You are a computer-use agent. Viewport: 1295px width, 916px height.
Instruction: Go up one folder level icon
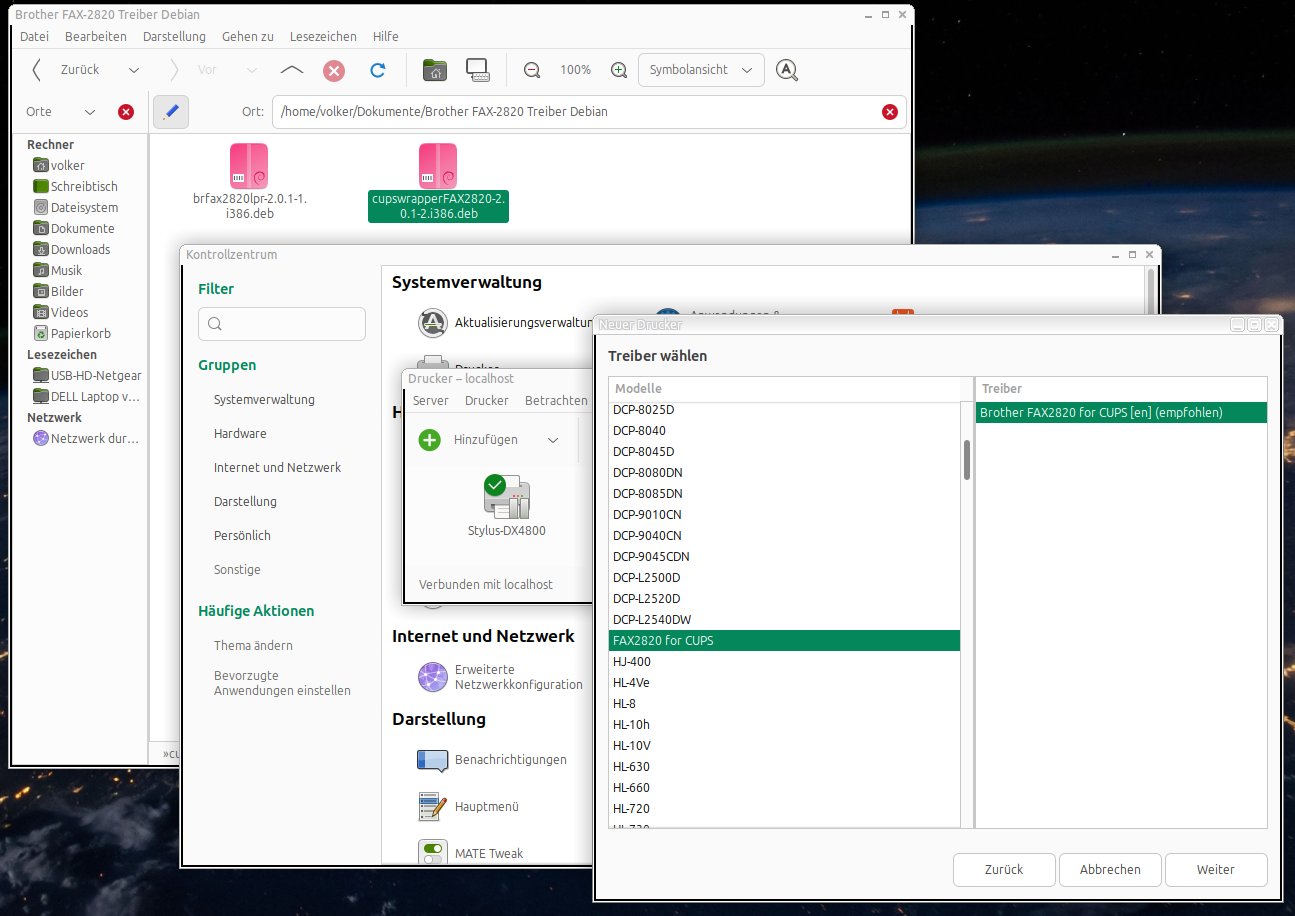291,70
